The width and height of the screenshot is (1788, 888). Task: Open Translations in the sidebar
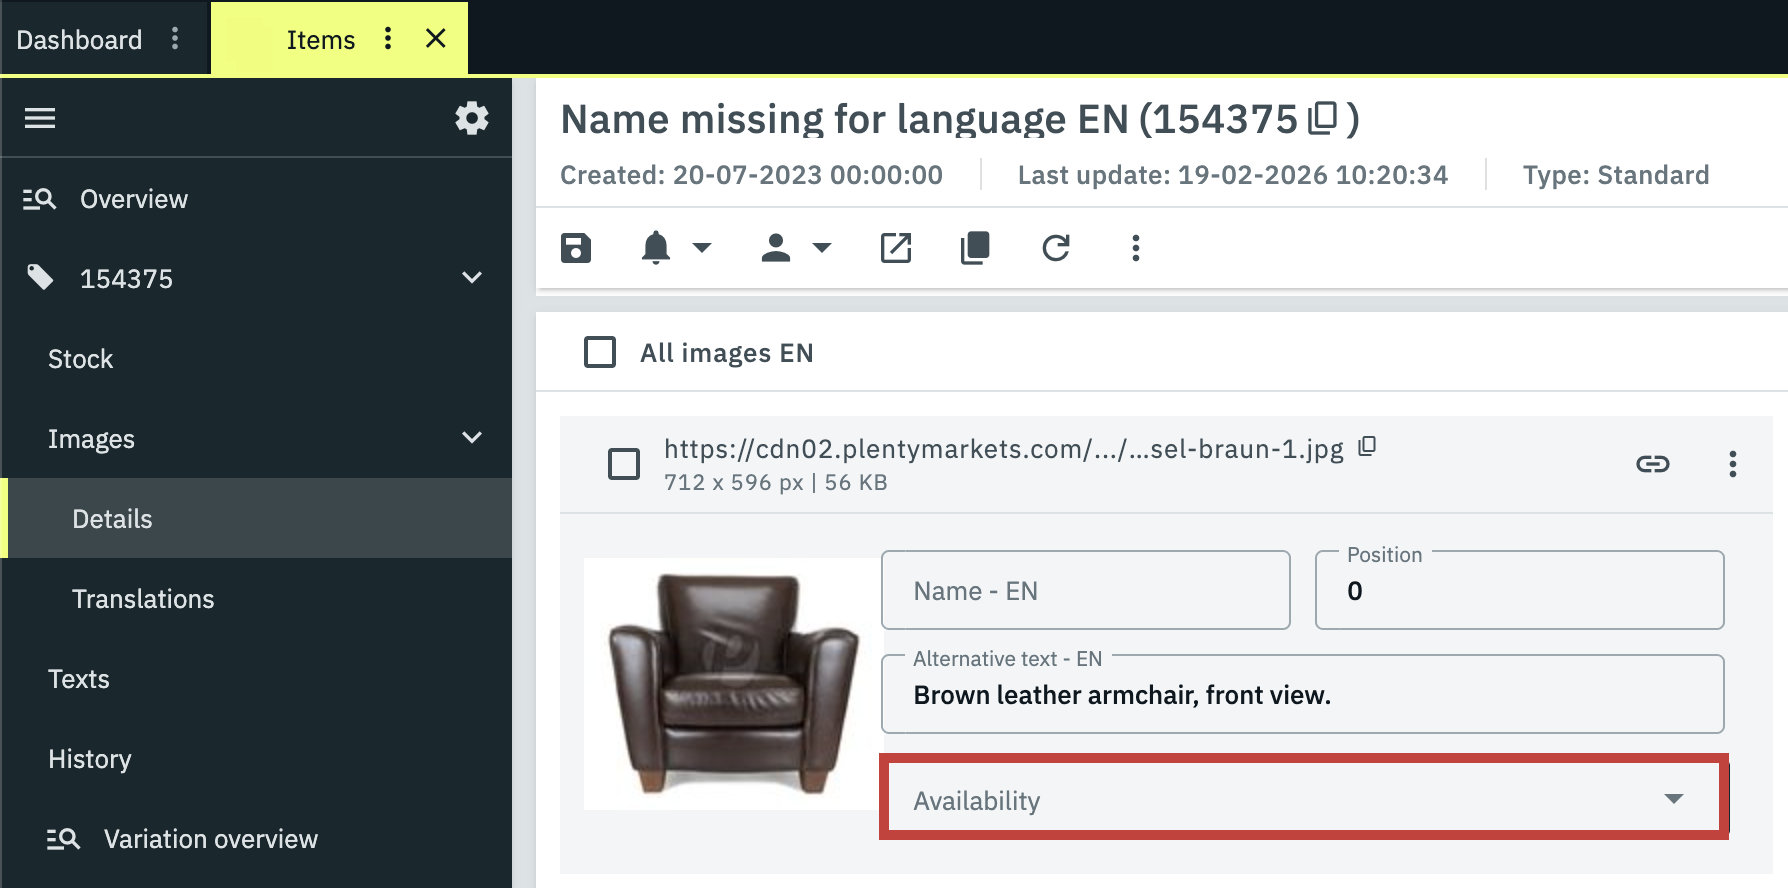click(x=143, y=599)
